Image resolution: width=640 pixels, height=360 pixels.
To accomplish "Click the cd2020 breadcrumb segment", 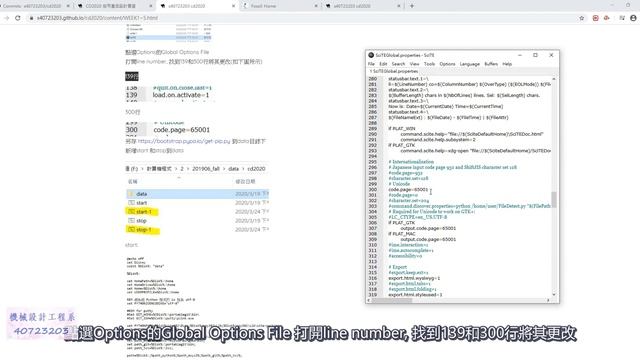I will [x=256, y=169].
